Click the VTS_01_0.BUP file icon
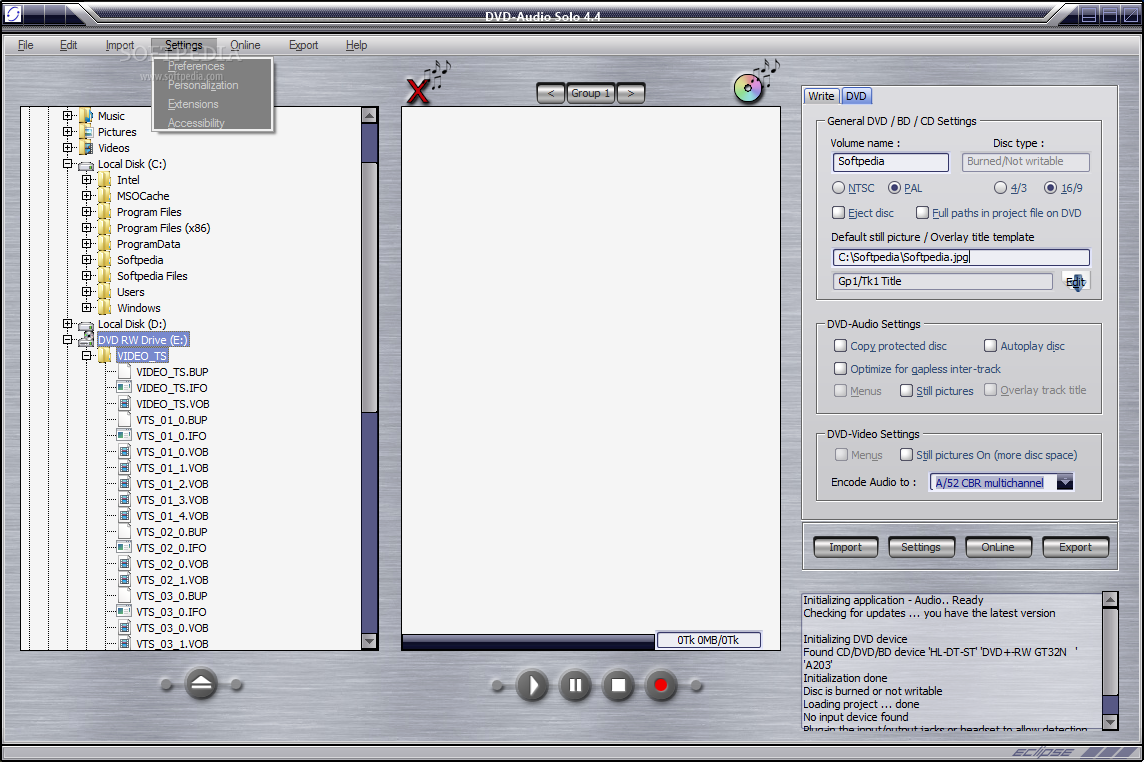The height and width of the screenshot is (762, 1144). (x=125, y=420)
